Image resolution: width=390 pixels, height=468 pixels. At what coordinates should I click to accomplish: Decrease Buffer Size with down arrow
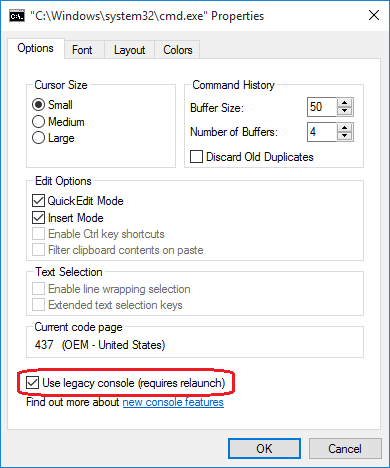[x=344, y=111]
